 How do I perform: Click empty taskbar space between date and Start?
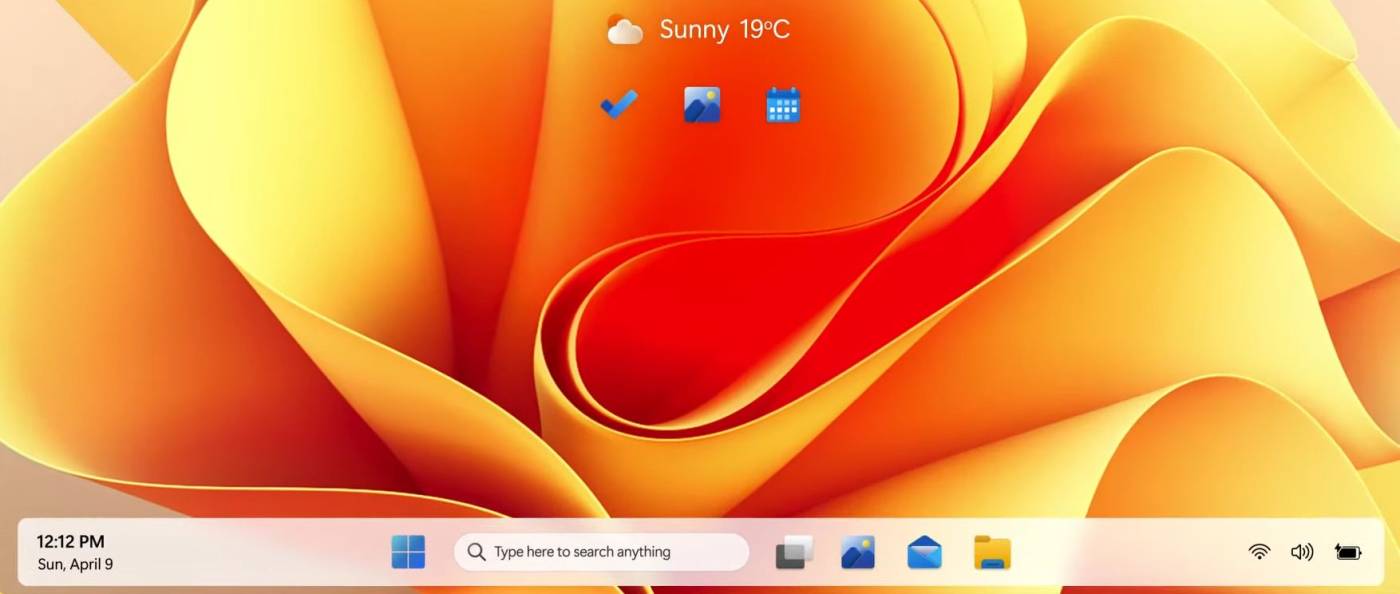pyautogui.click(x=250, y=552)
